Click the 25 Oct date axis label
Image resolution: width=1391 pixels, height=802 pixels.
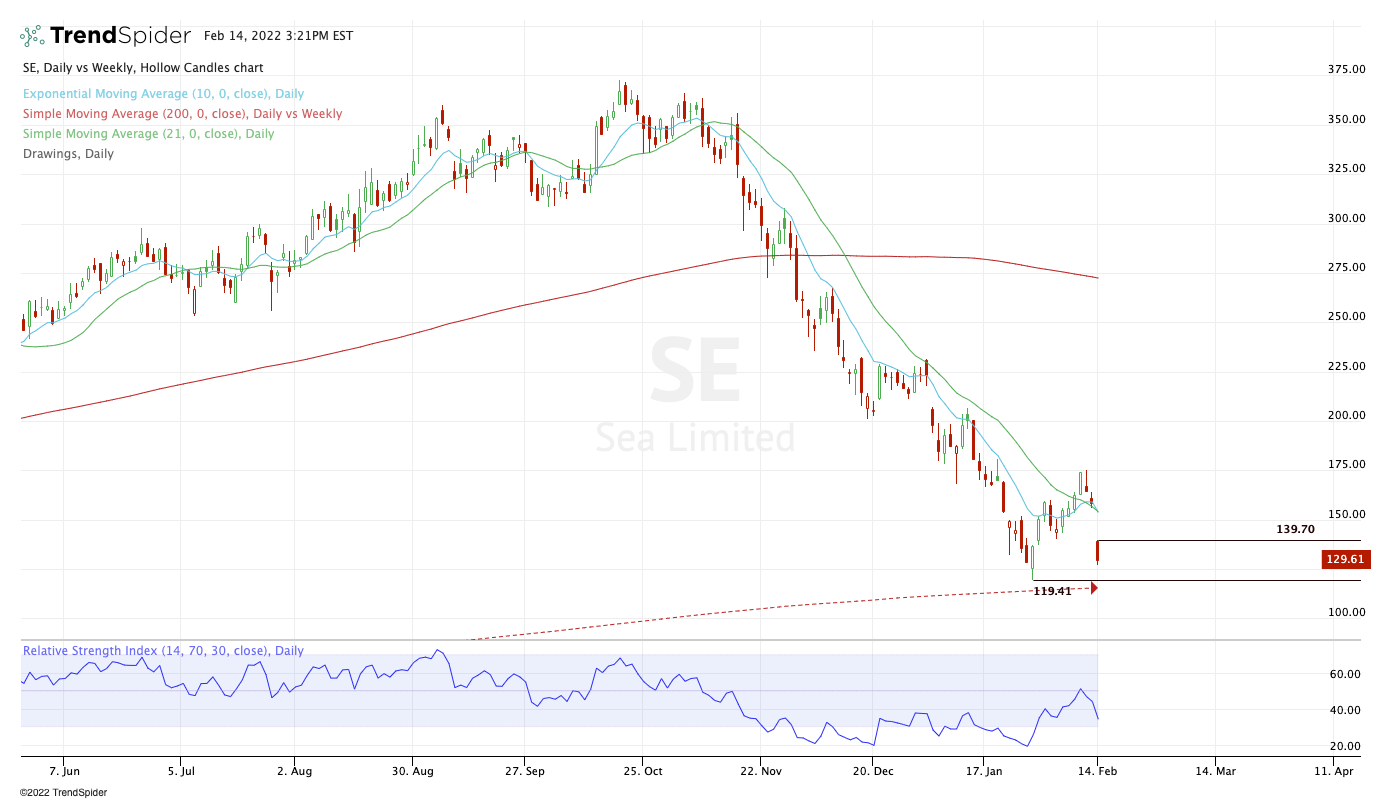pyautogui.click(x=641, y=772)
